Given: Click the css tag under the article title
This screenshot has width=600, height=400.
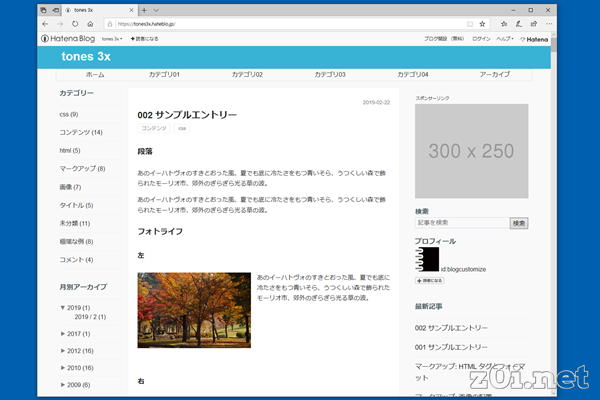Looking at the screenshot, I should tap(182, 128).
